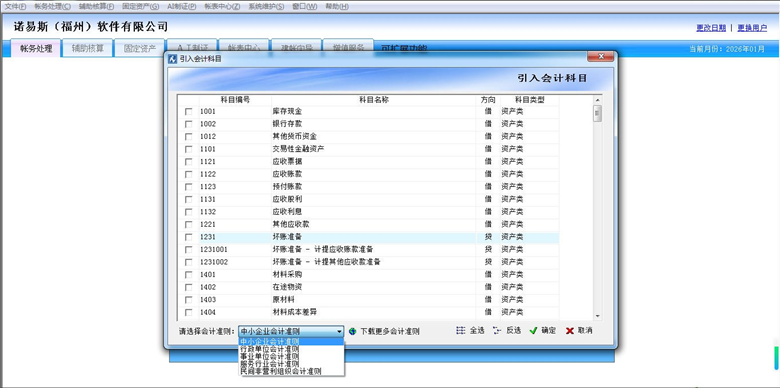The image size is (780, 388).
Task: Open the 系统维护(S) menu
Action: (x=266, y=6)
